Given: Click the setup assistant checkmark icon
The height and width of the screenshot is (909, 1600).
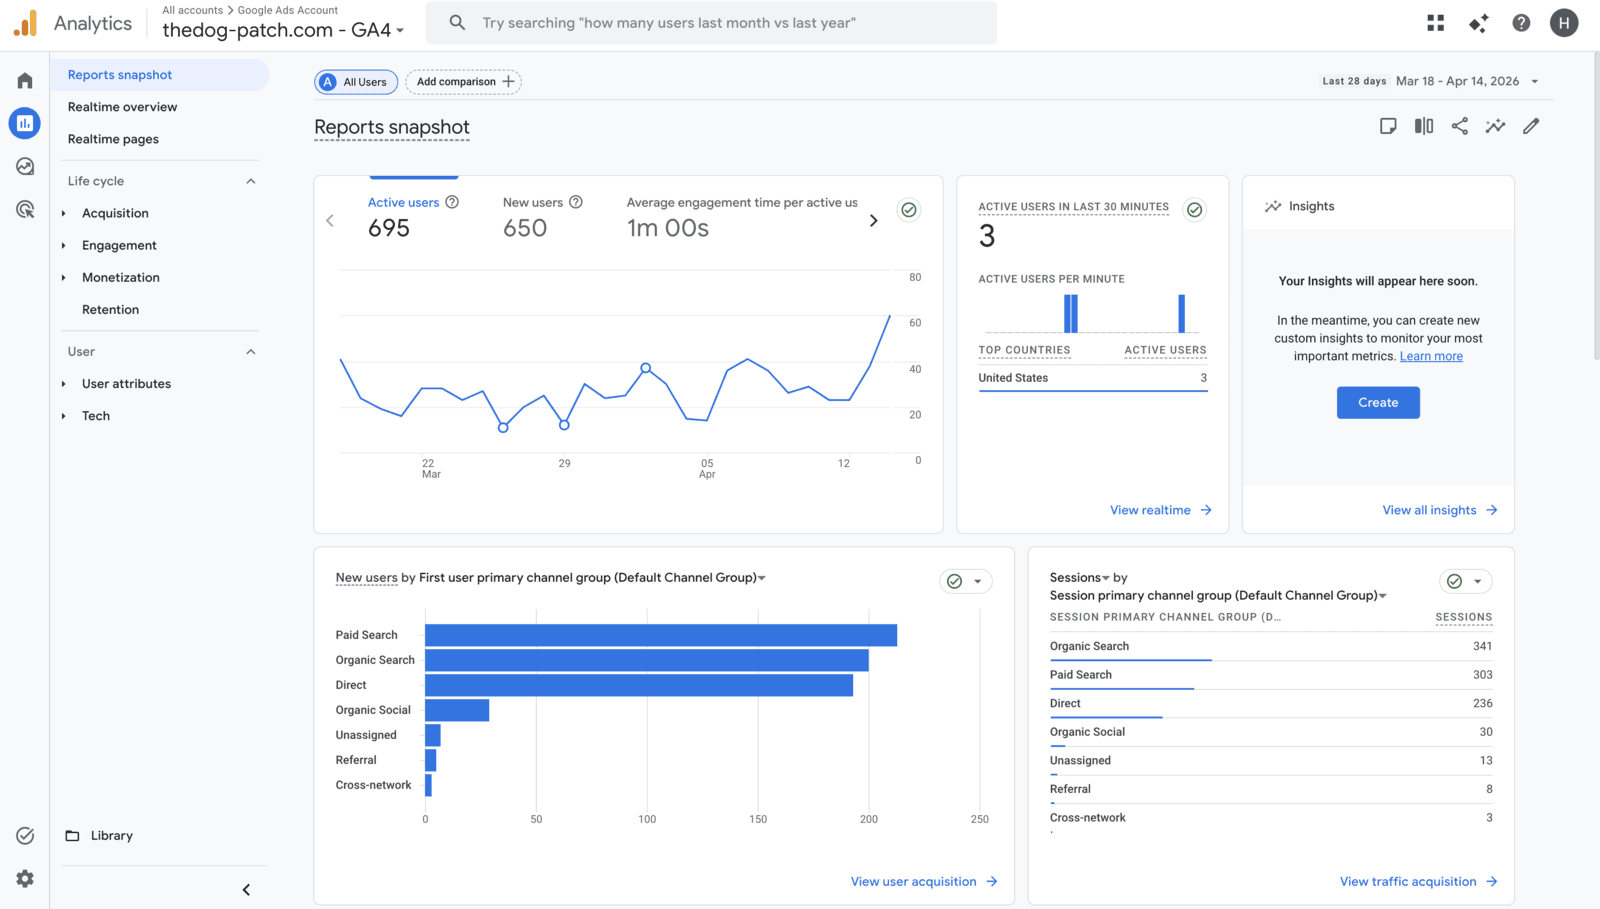Looking at the screenshot, I should click(25, 835).
